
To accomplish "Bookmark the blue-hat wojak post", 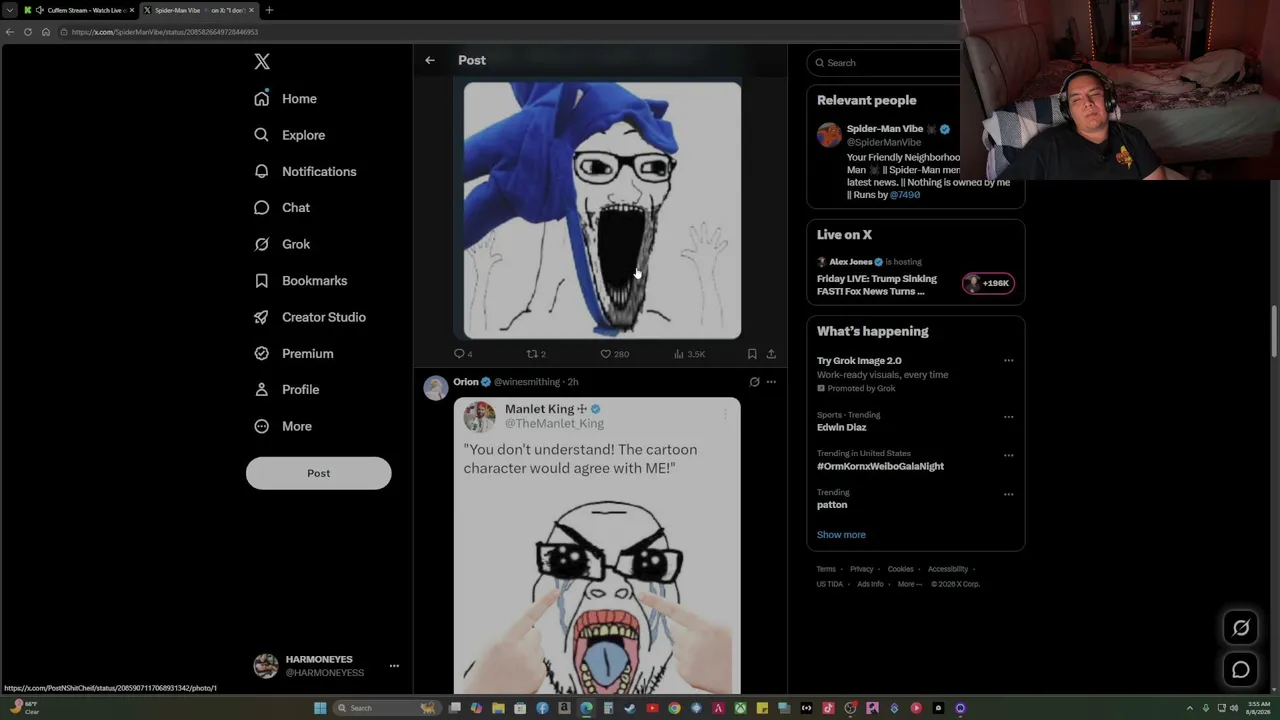I will 752,354.
